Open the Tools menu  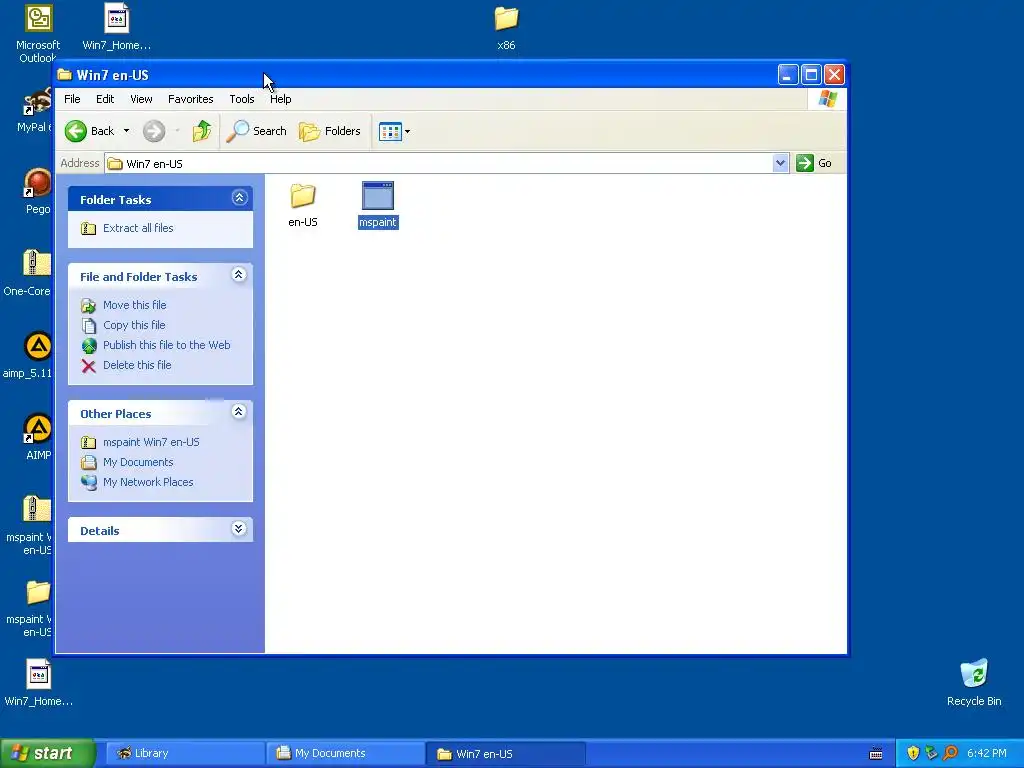pyautogui.click(x=242, y=99)
